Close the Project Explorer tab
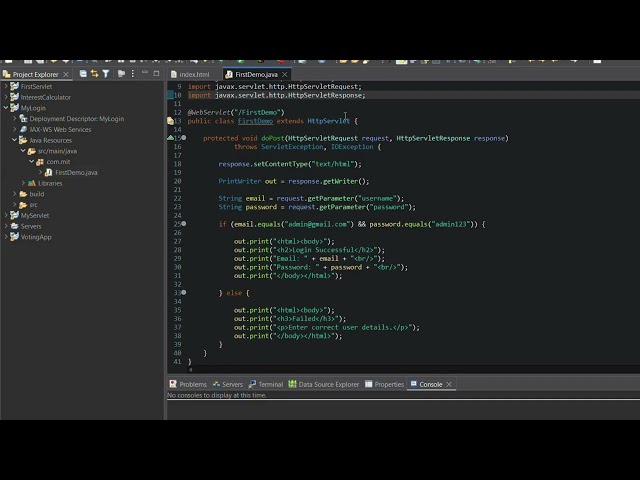Image resolution: width=640 pixels, height=480 pixels. tap(66, 74)
